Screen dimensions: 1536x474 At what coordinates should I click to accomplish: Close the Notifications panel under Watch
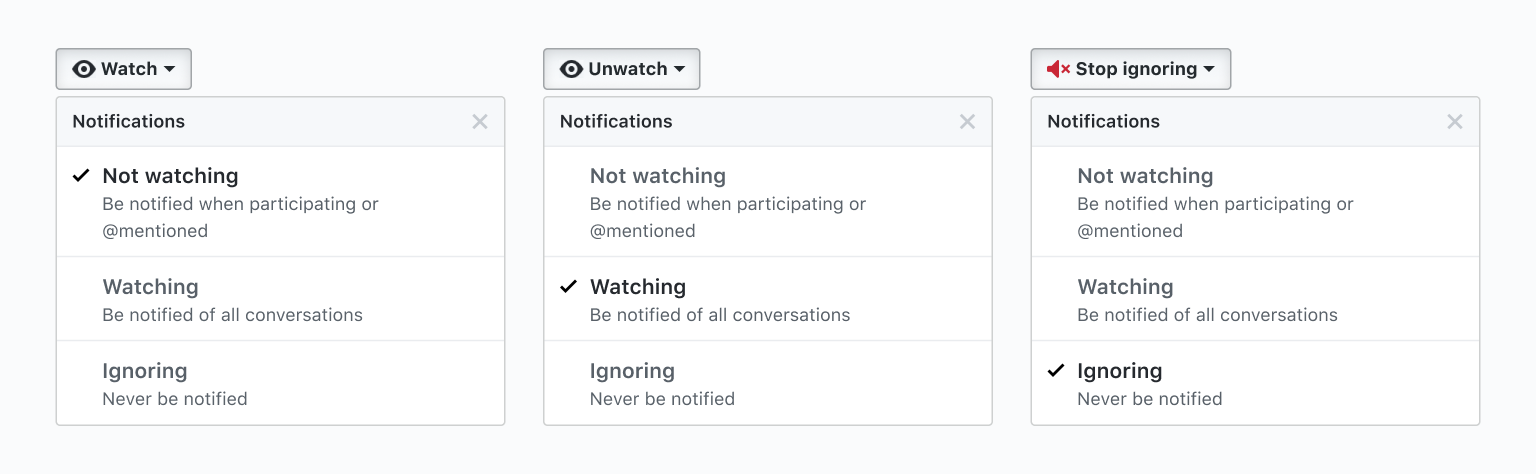tap(480, 122)
